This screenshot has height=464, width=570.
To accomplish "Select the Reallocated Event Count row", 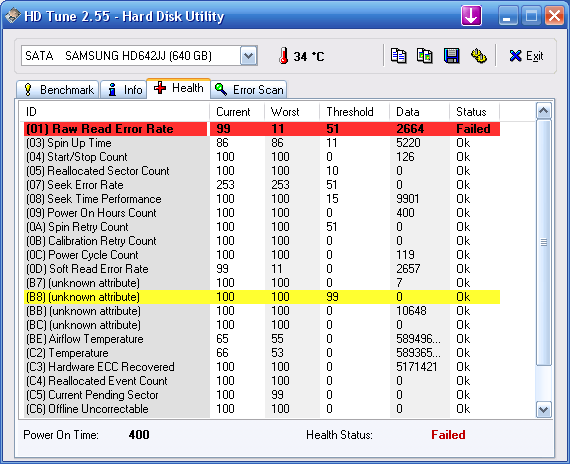I will 262,381.
